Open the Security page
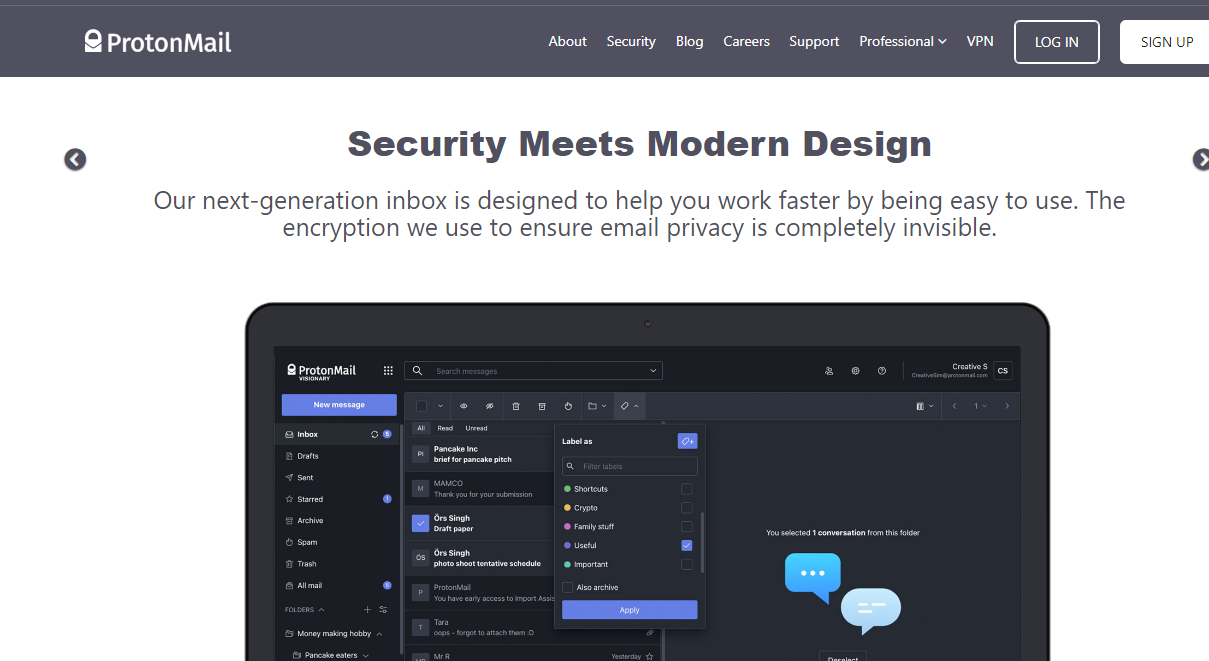 (631, 41)
